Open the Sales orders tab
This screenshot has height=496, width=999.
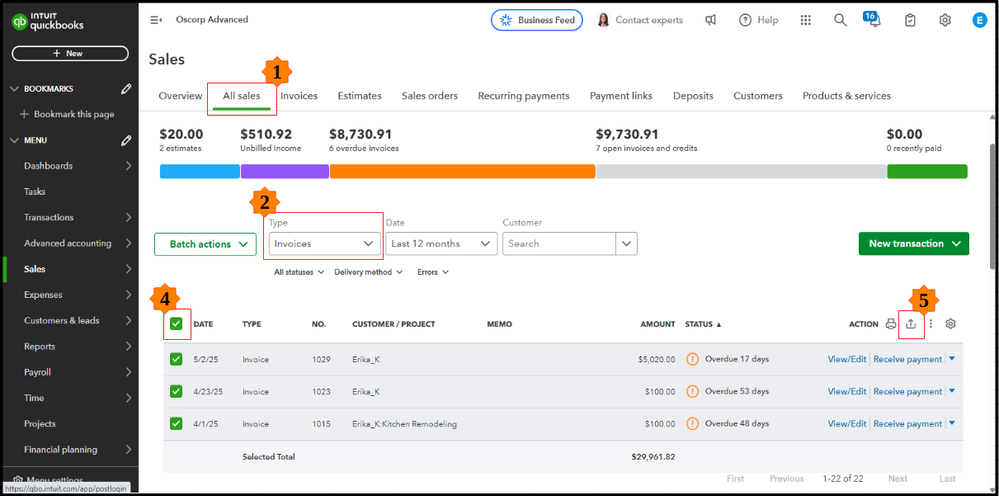pos(429,96)
